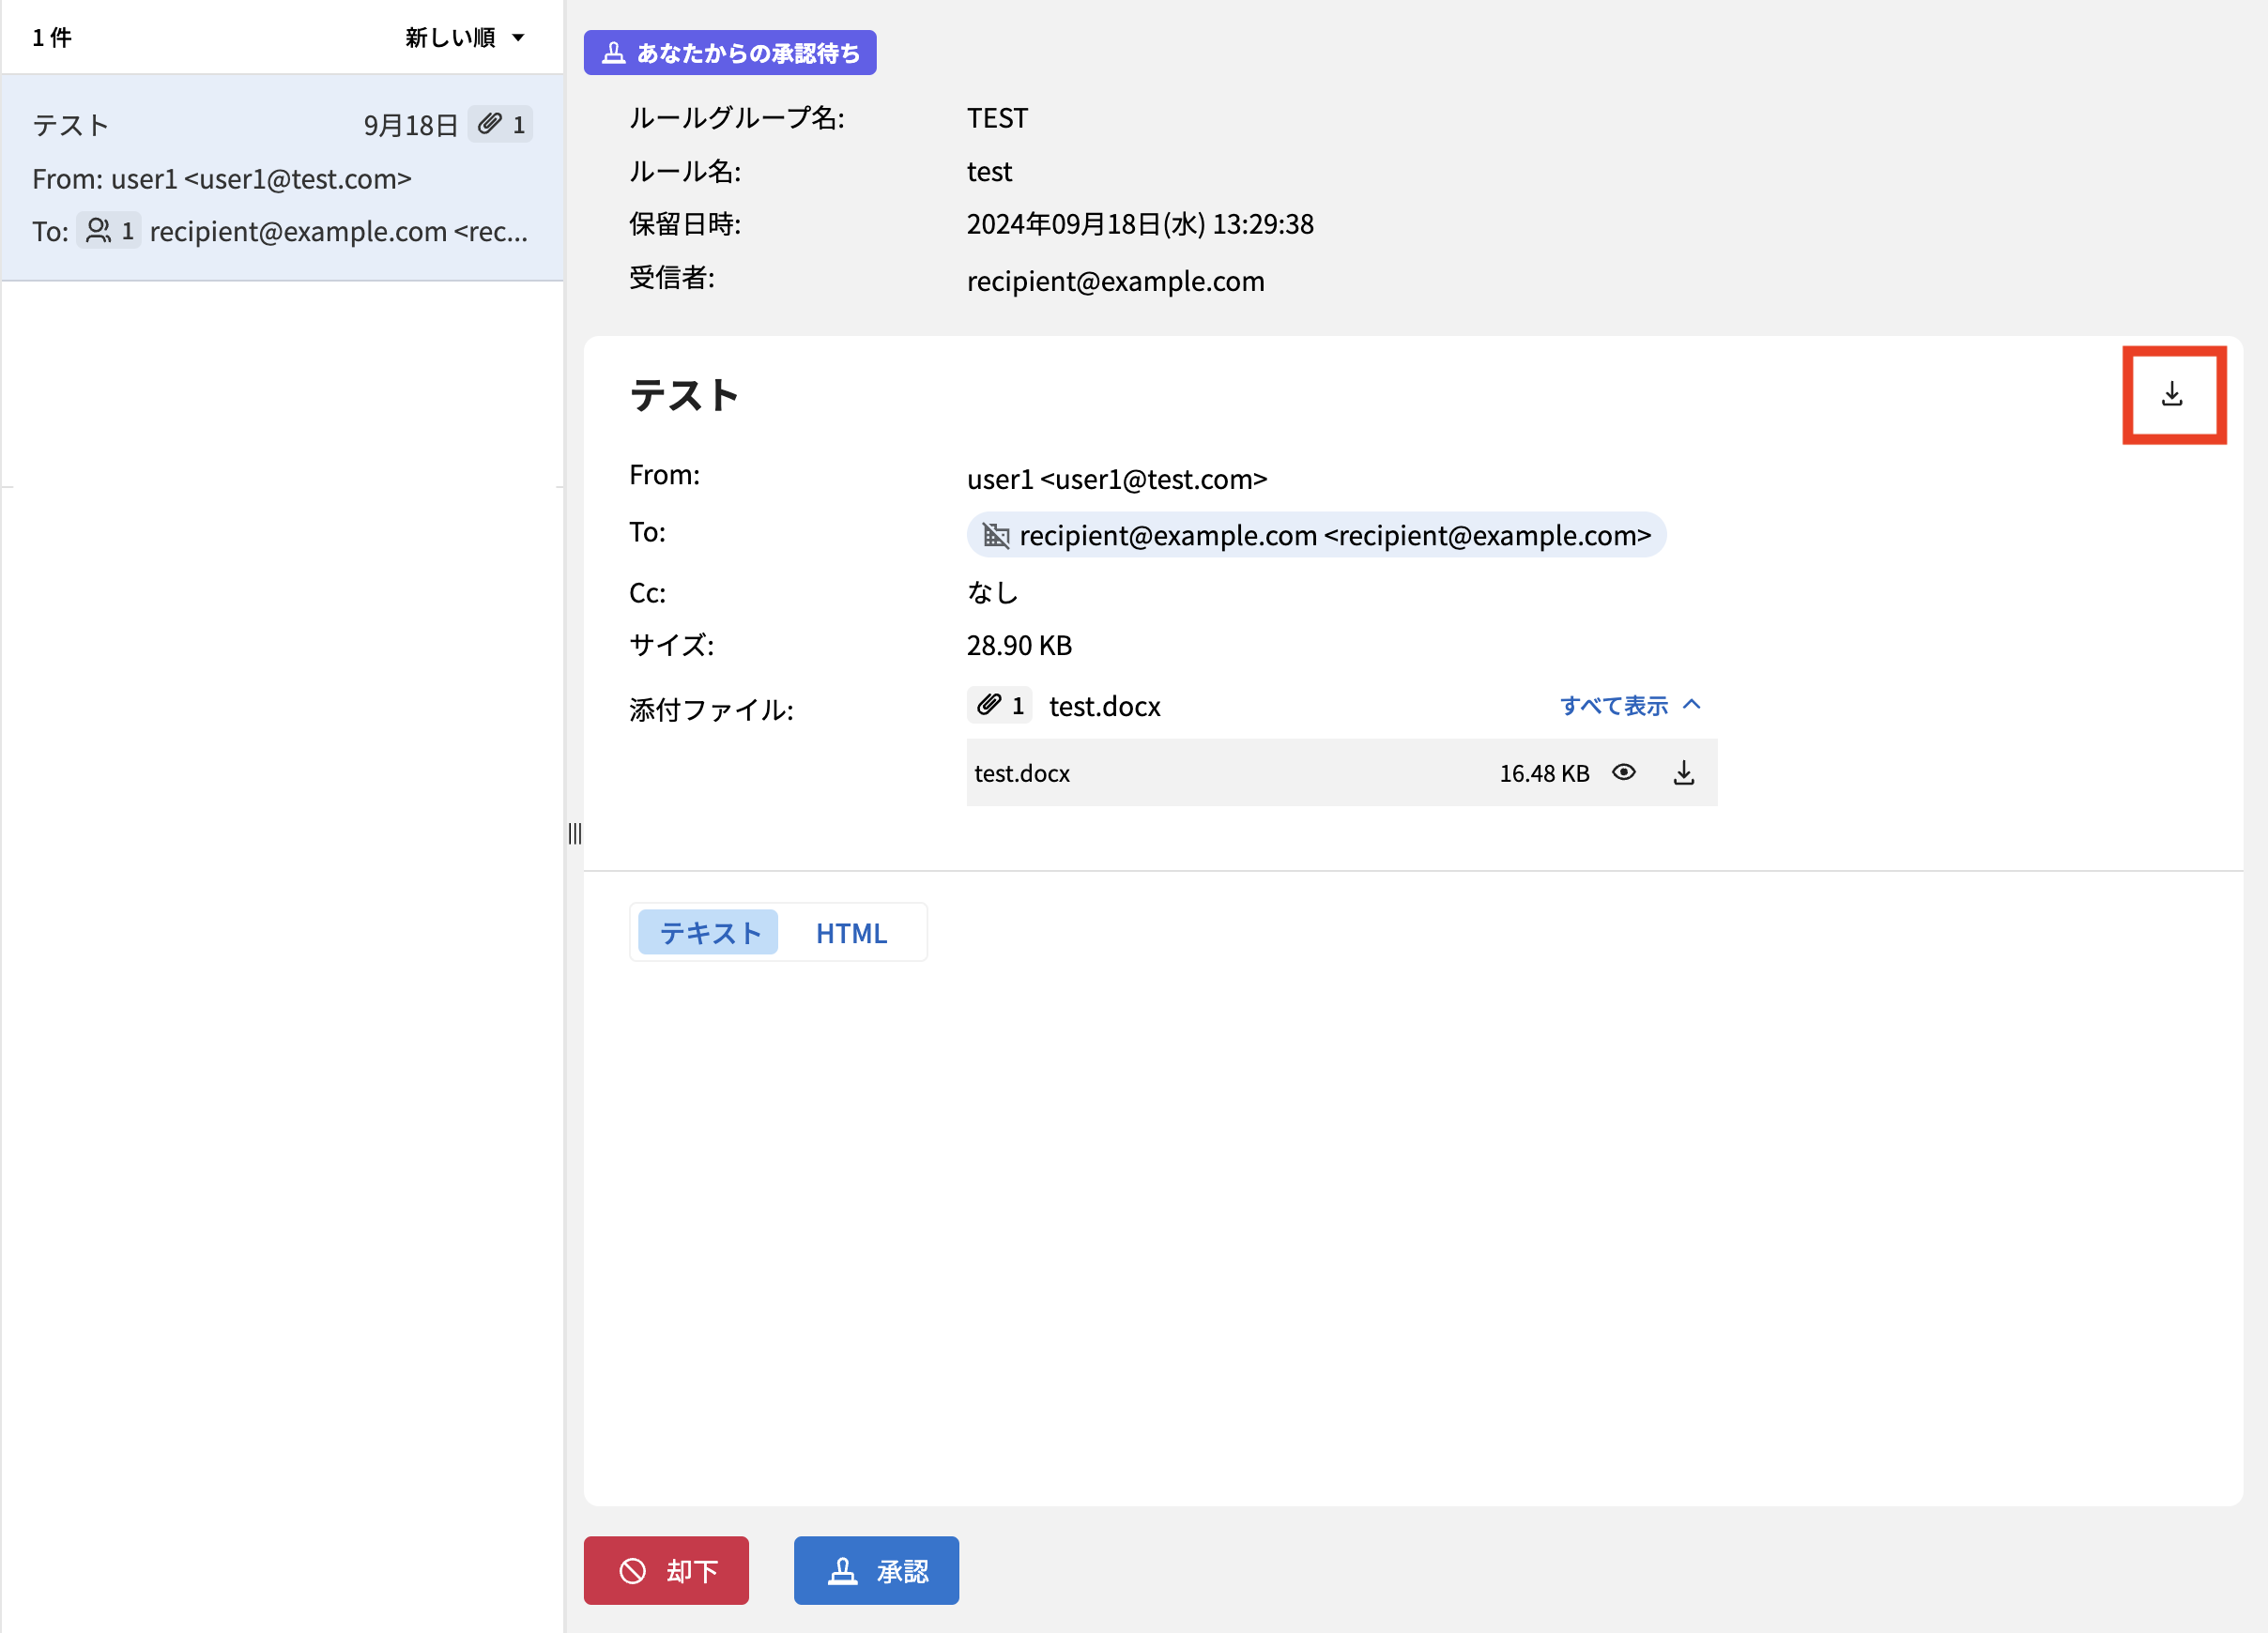This screenshot has height=1633, width=2268.
Task: Click the テスト subject heading
Action: (x=684, y=395)
